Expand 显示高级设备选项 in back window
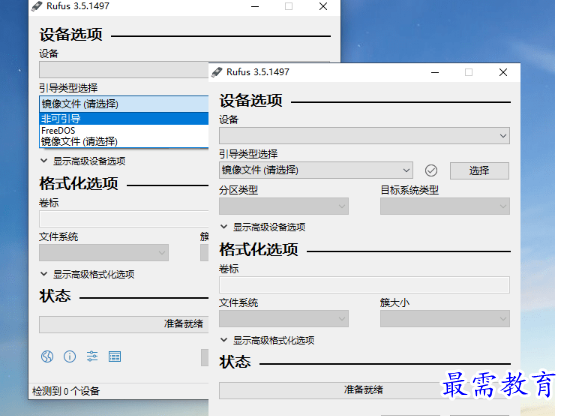564x416 pixels. coord(83,161)
